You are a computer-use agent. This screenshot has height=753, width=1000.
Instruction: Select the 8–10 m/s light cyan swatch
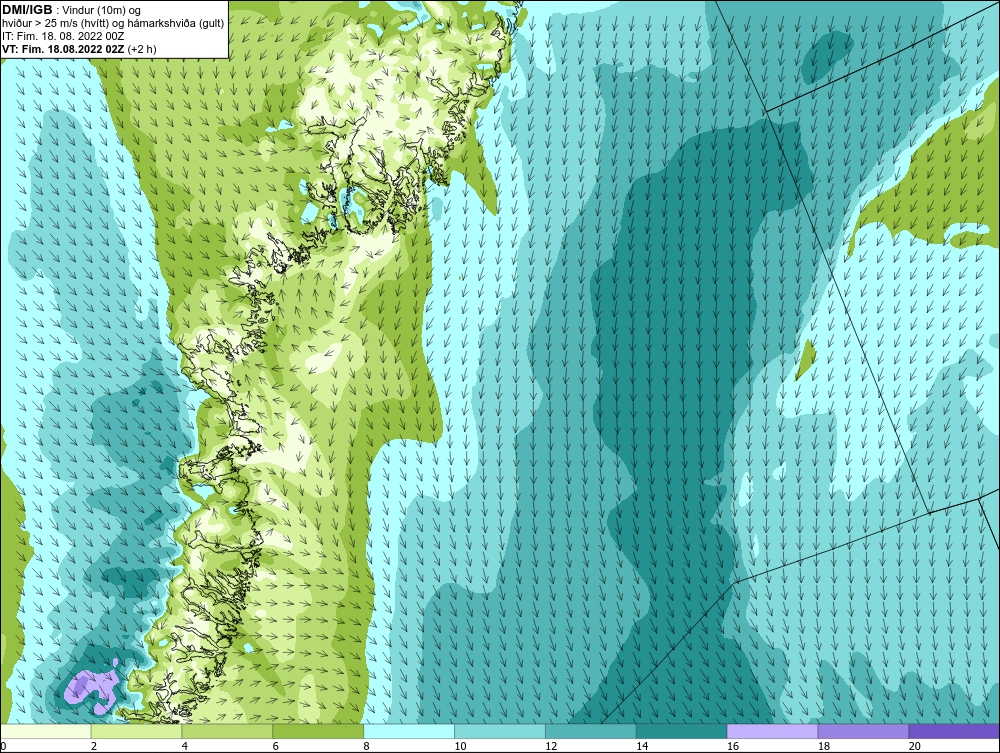point(409,731)
